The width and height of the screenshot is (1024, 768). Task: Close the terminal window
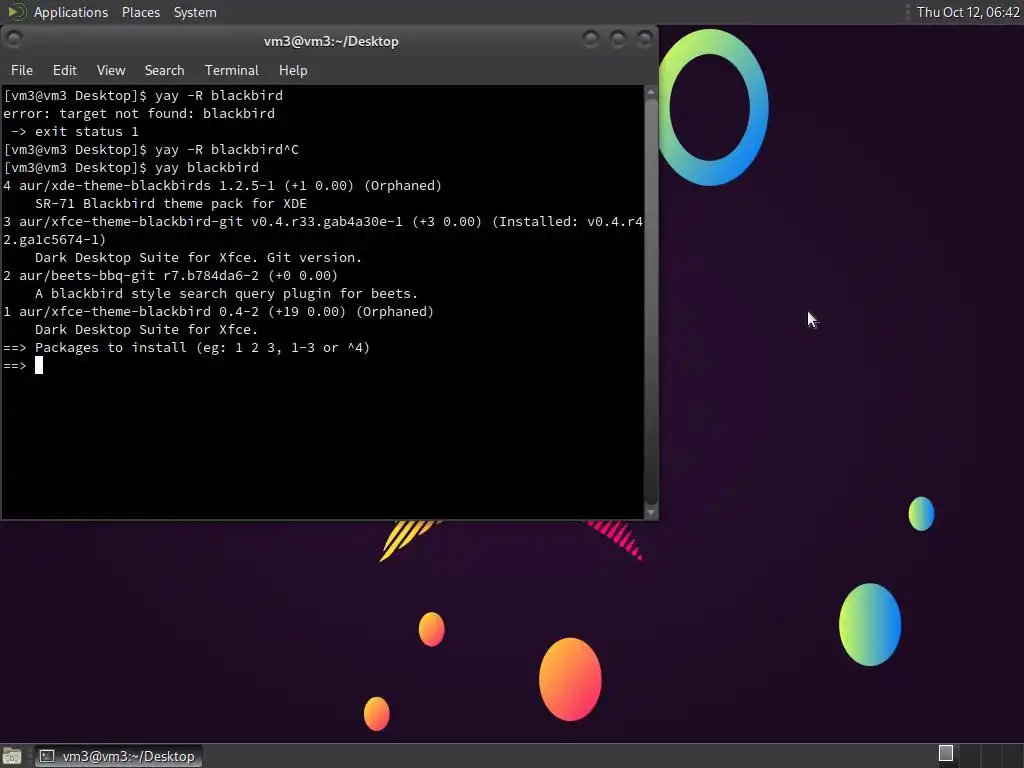point(645,40)
